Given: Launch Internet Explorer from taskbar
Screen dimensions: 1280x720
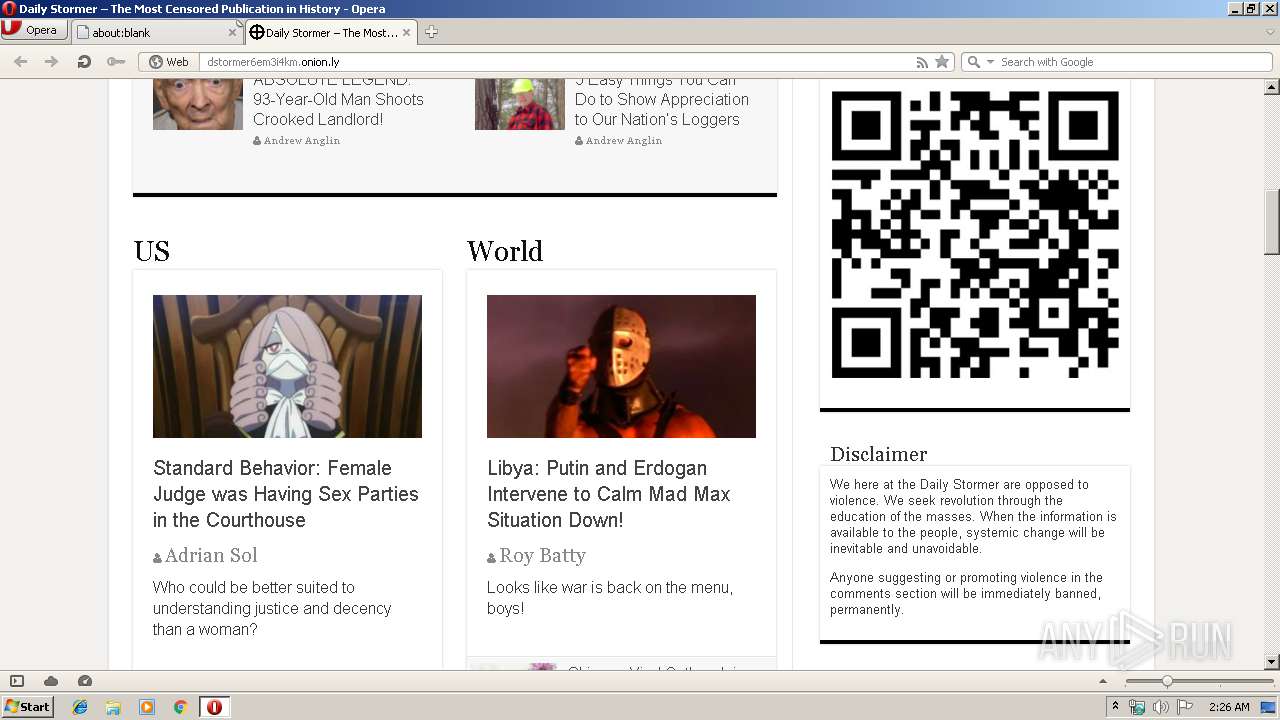Looking at the screenshot, I should pos(80,707).
